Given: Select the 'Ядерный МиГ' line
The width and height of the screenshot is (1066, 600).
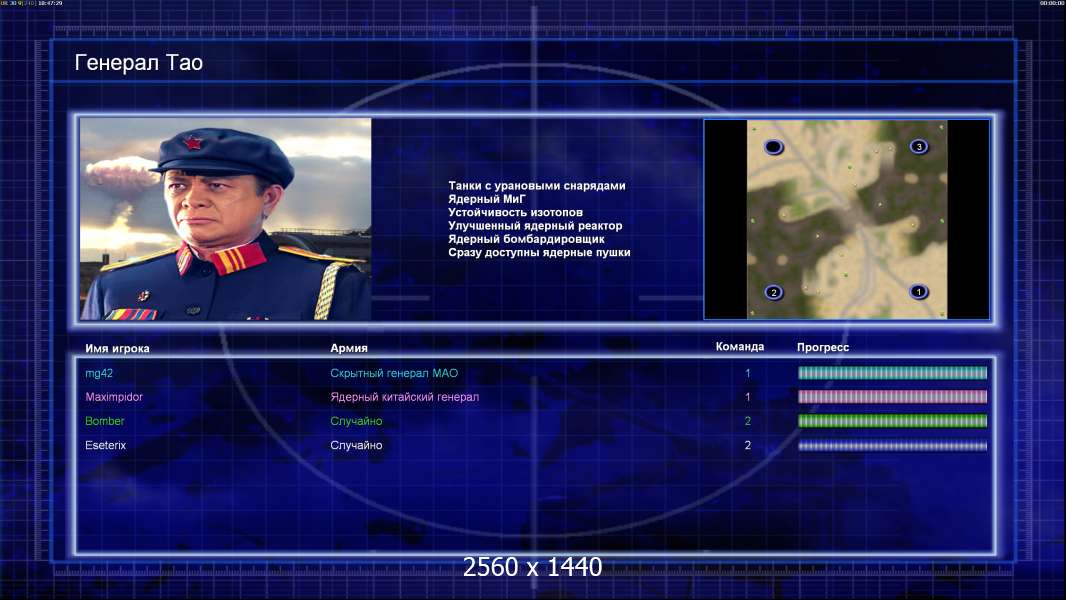Looking at the screenshot, I should point(487,199).
